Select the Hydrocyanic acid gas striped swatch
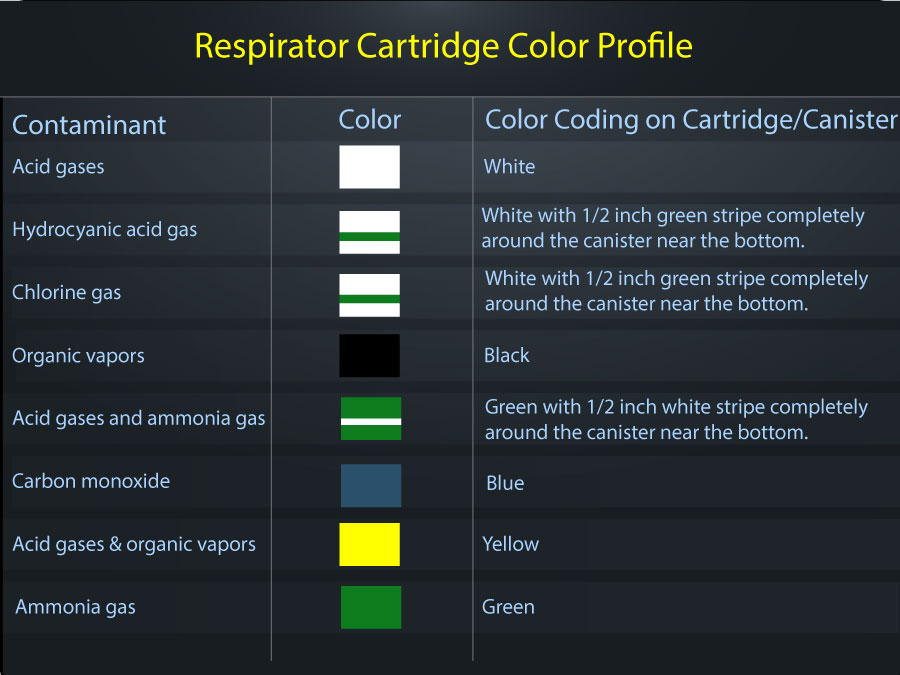 pos(369,232)
